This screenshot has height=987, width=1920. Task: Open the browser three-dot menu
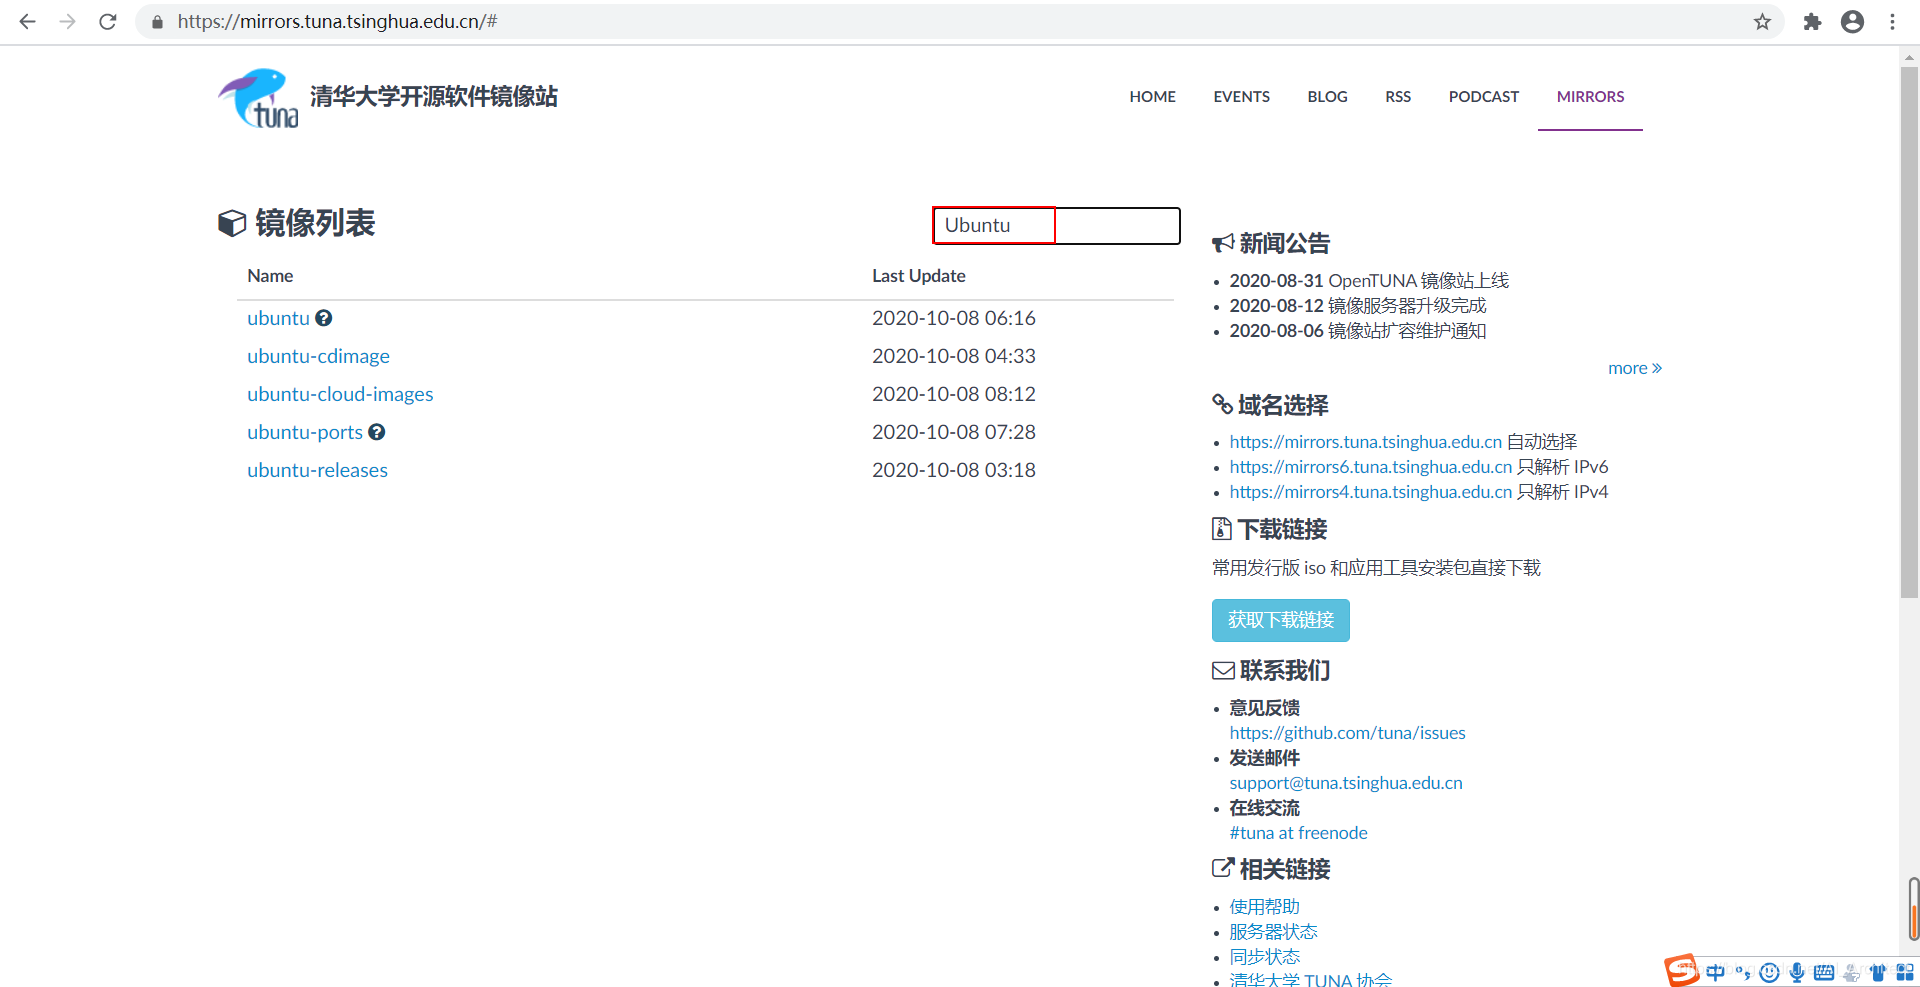tap(1892, 21)
